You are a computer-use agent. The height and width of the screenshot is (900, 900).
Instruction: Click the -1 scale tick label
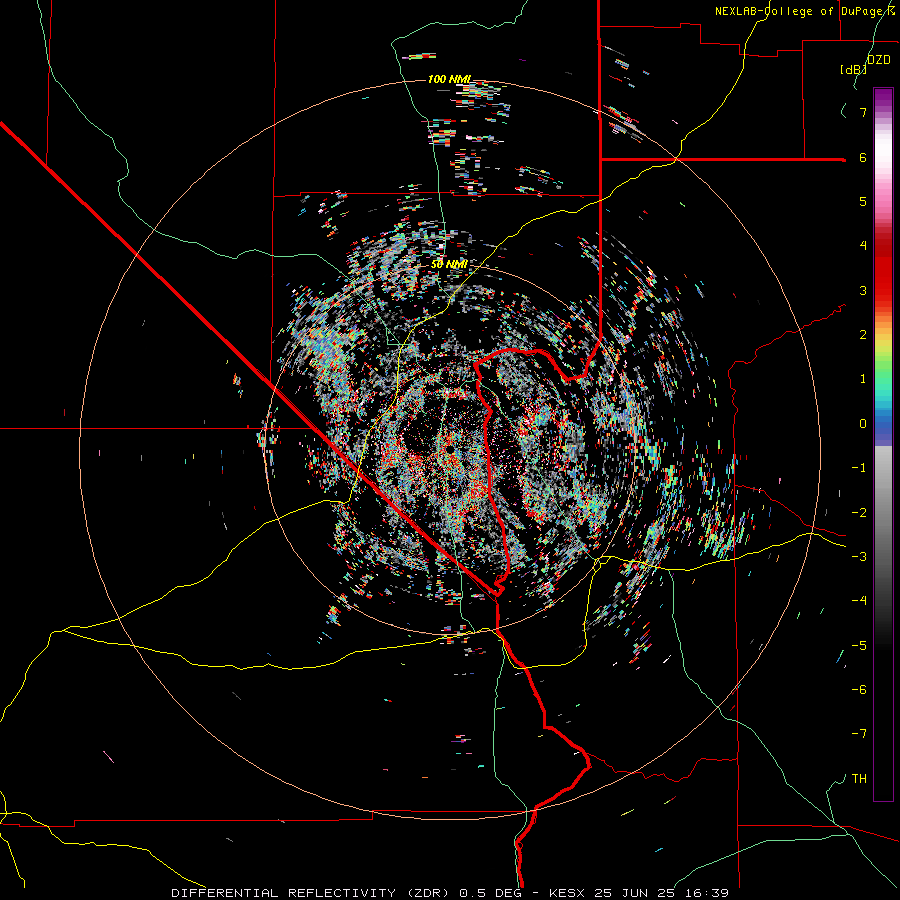coord(859,468)
